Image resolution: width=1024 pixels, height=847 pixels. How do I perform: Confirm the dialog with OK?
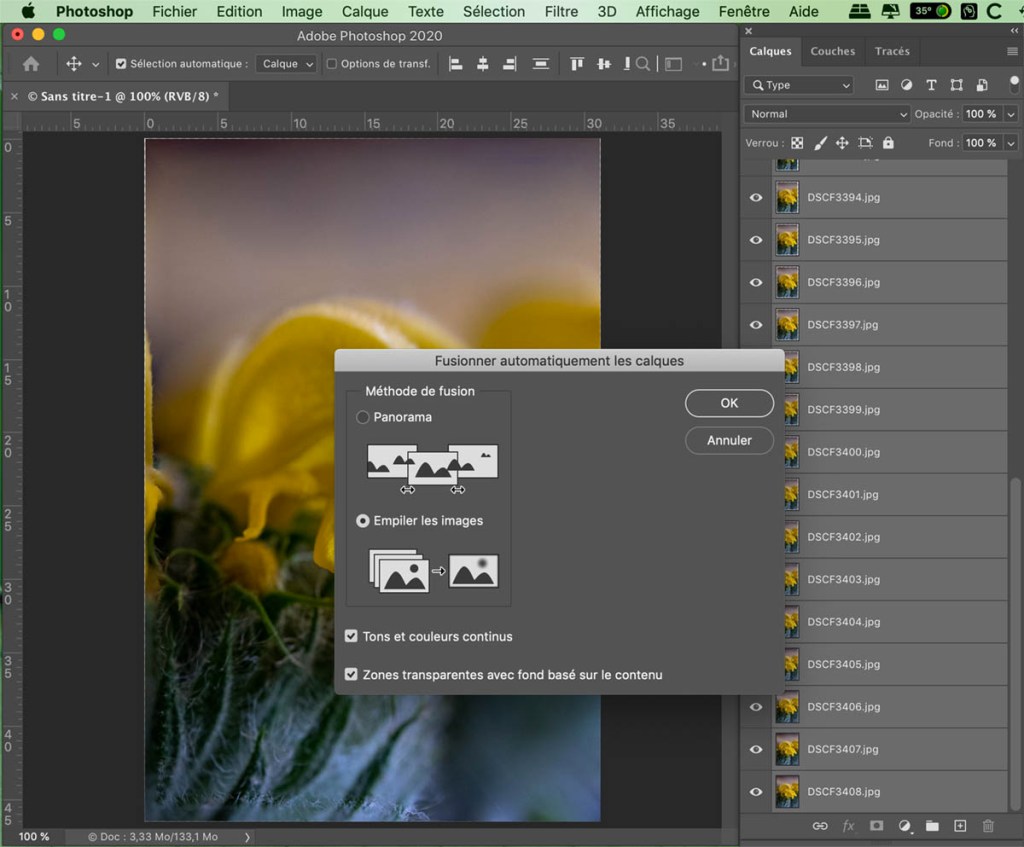[729, 403]
